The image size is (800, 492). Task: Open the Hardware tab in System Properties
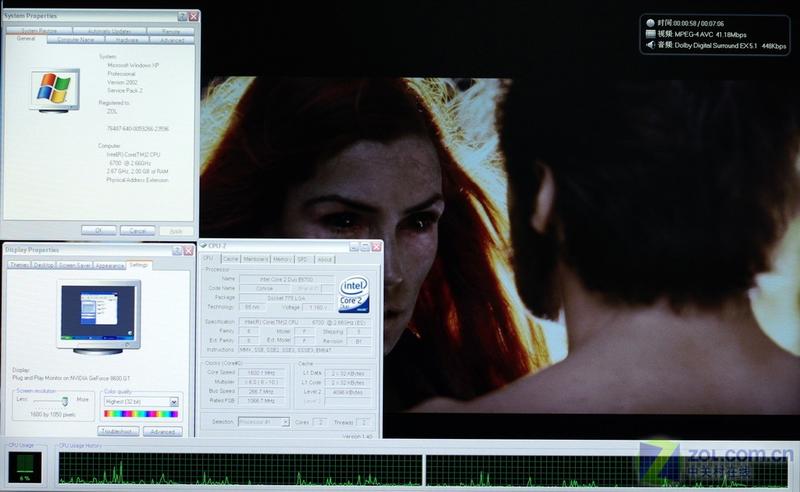coord(127,39)
